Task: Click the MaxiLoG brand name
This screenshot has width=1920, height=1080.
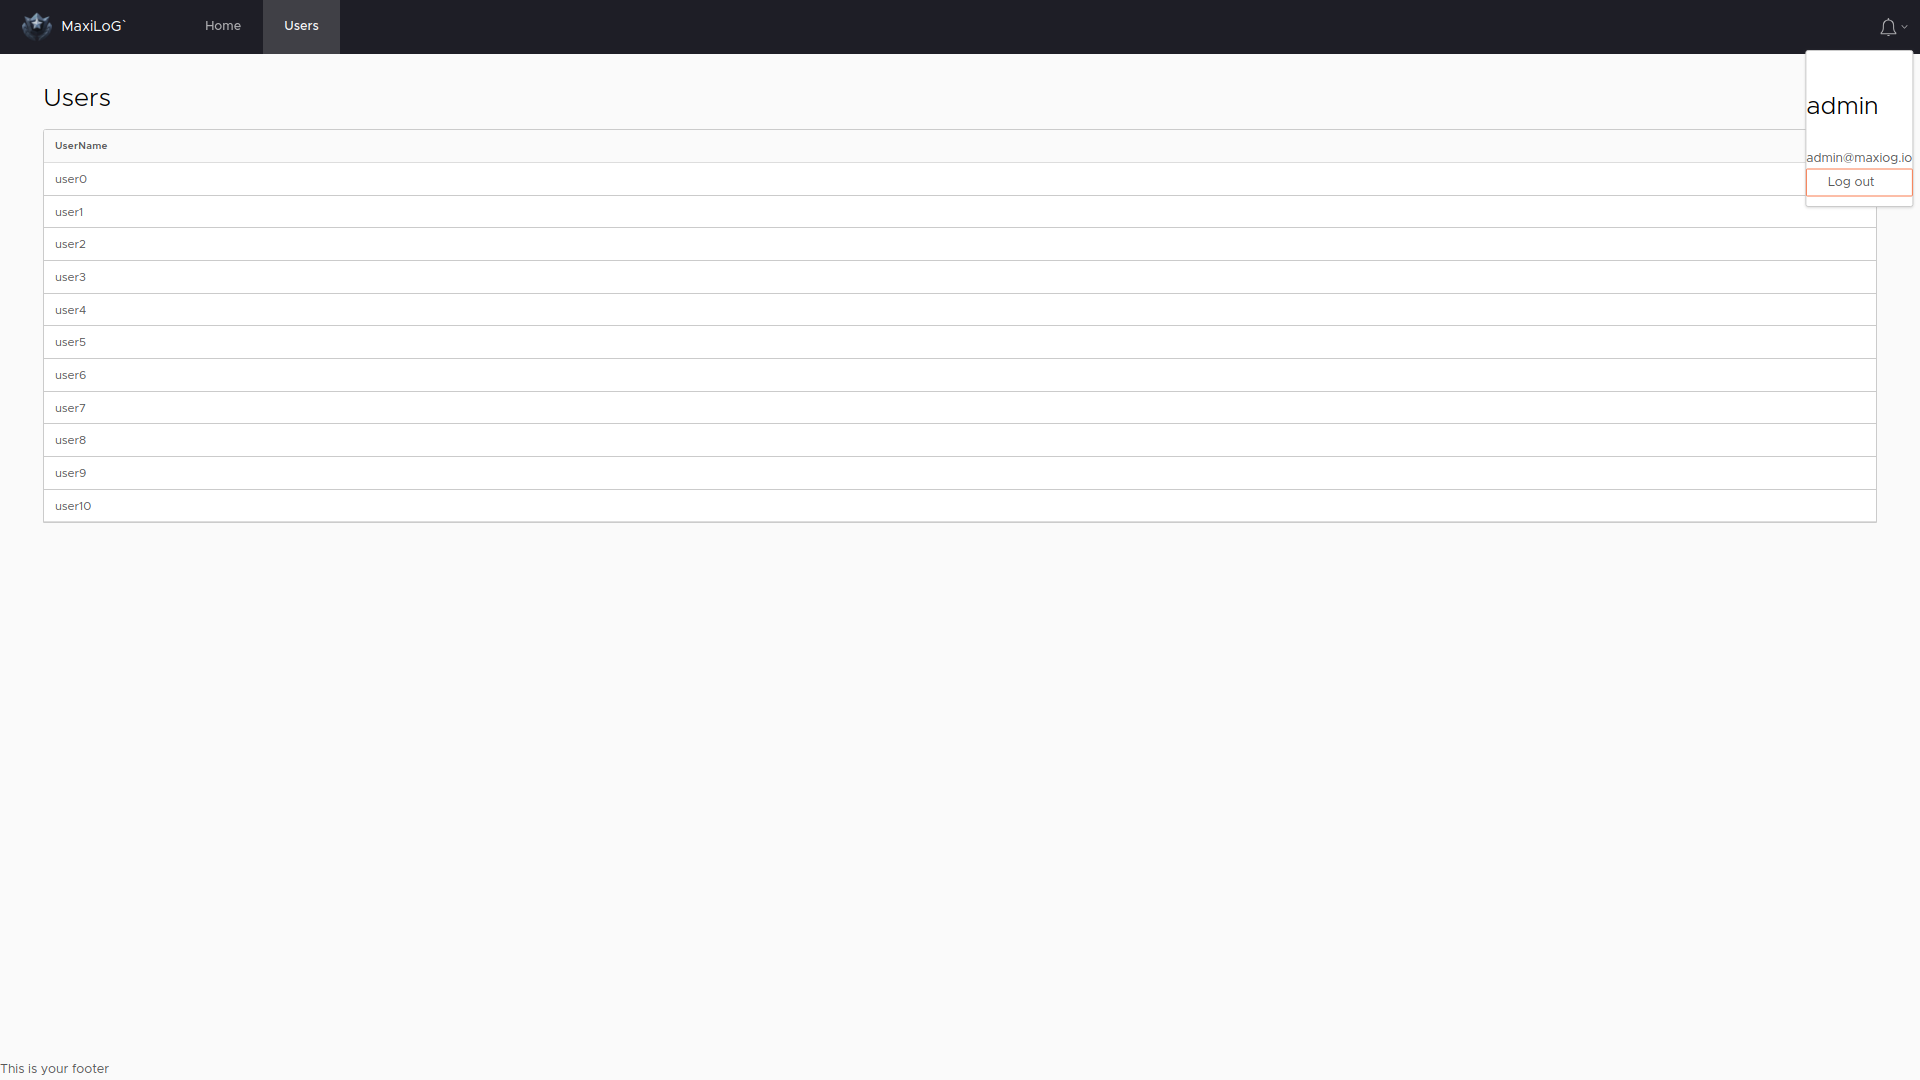Action: (93, 26)
